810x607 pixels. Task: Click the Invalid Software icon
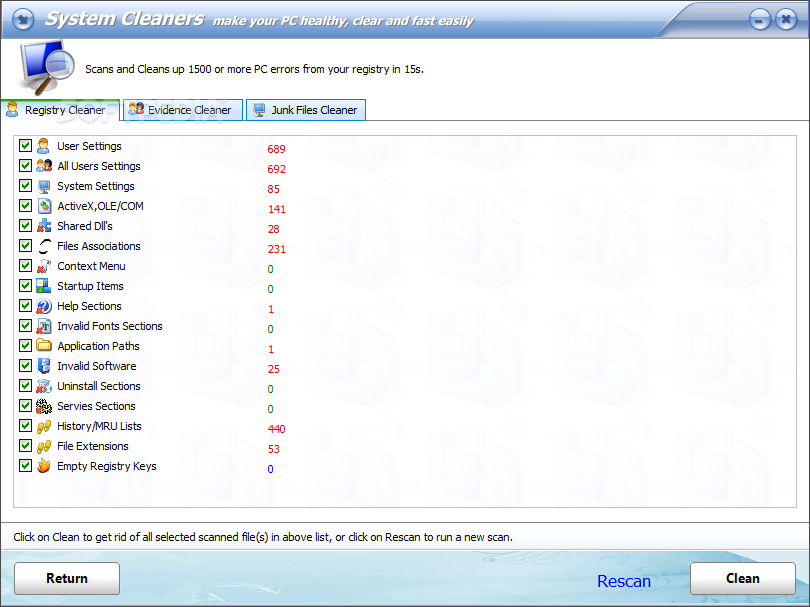[44, 366]
